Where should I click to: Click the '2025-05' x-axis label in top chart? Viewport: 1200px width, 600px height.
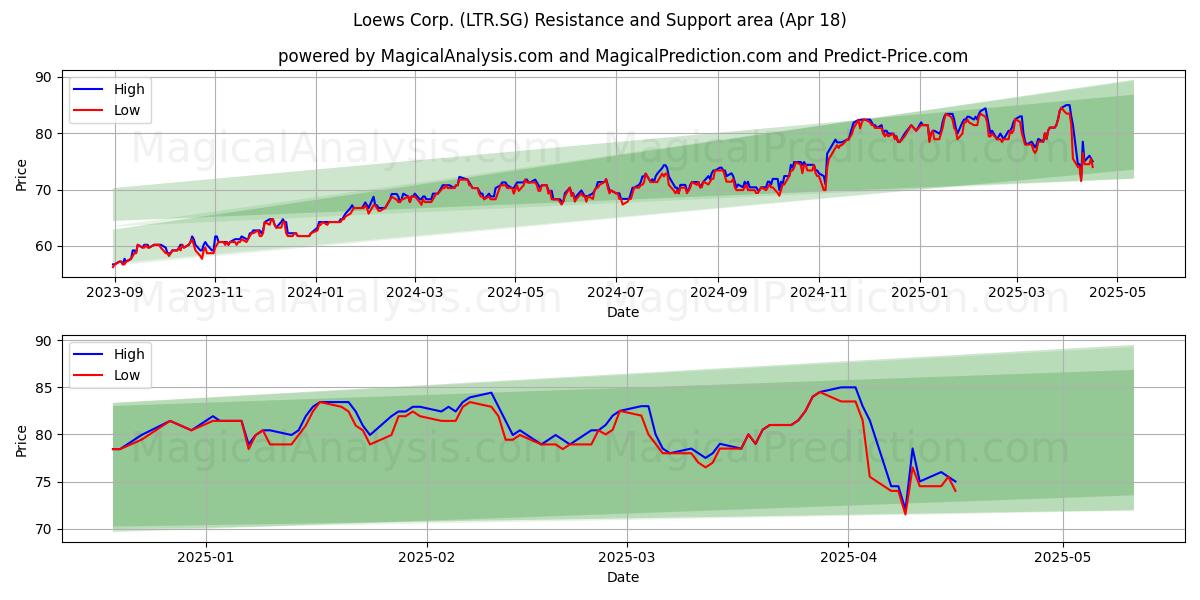pyautogui.click(x=1118, y=292)
